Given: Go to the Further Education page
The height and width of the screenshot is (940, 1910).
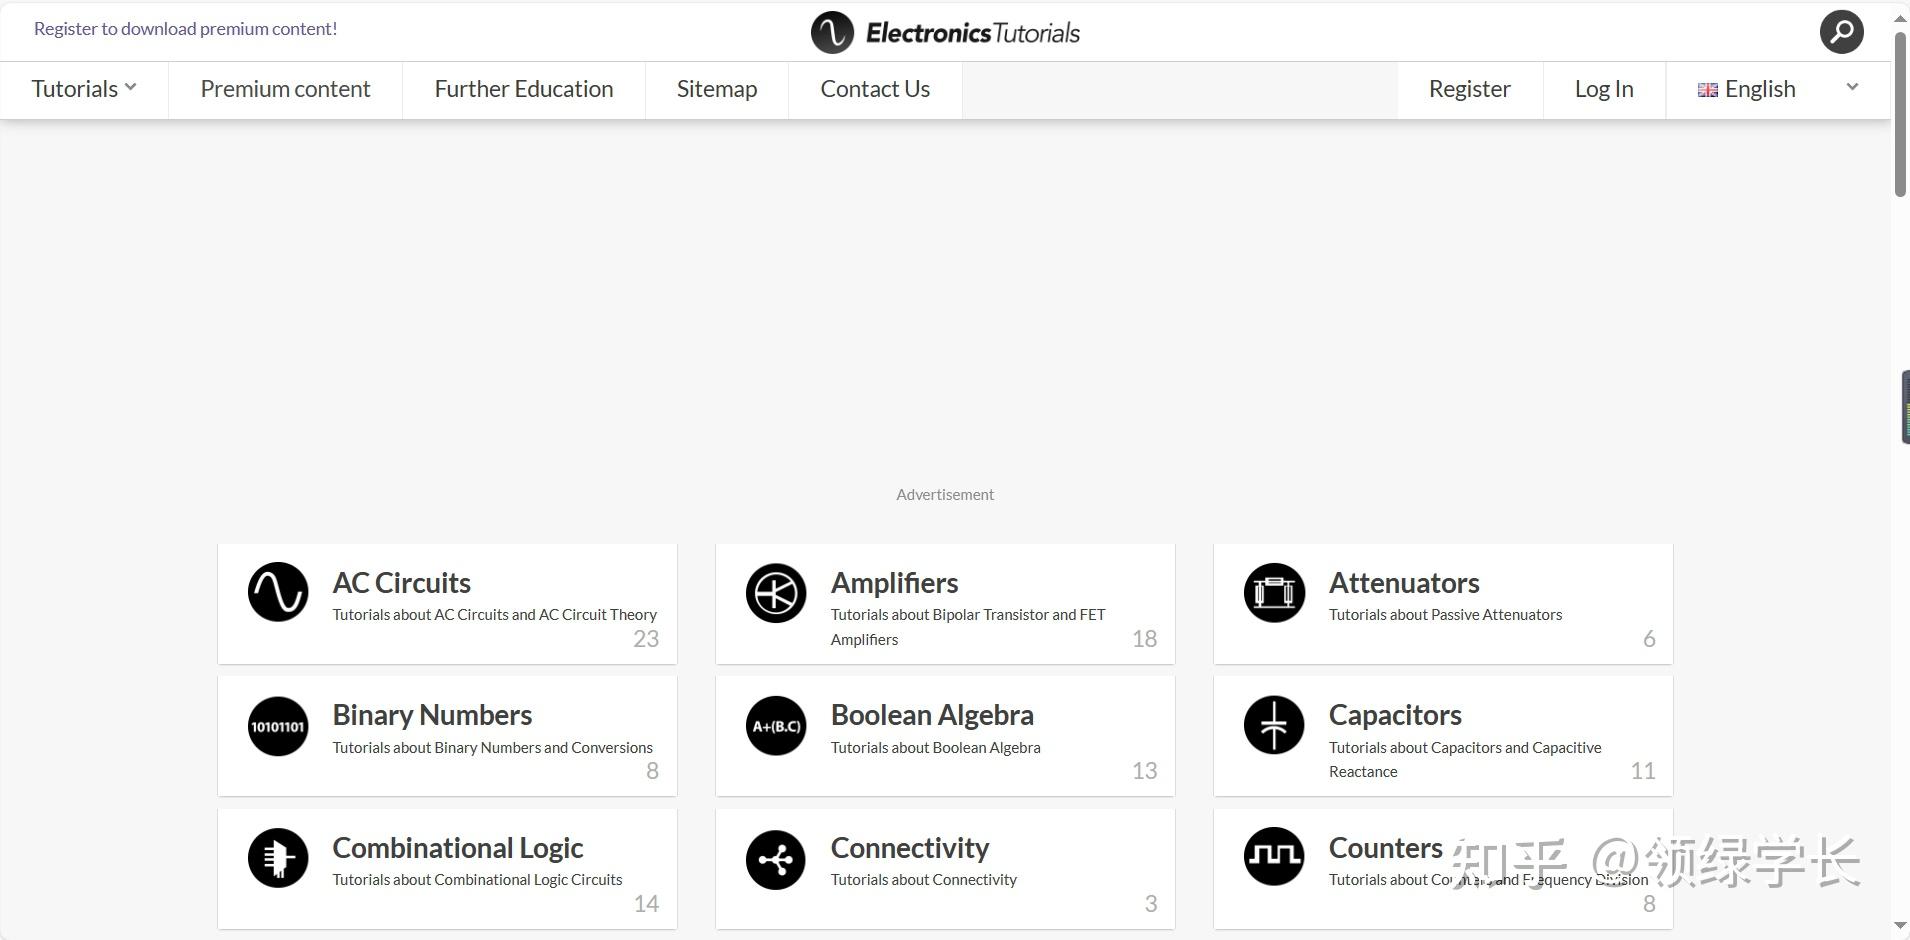Looking at the screenshot, I should (x=524, y=89).
